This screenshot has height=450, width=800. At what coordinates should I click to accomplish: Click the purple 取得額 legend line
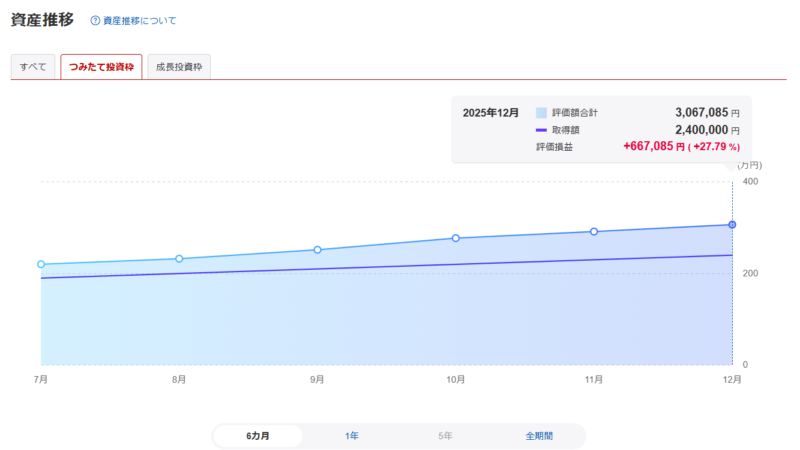(x=541, y=130)
